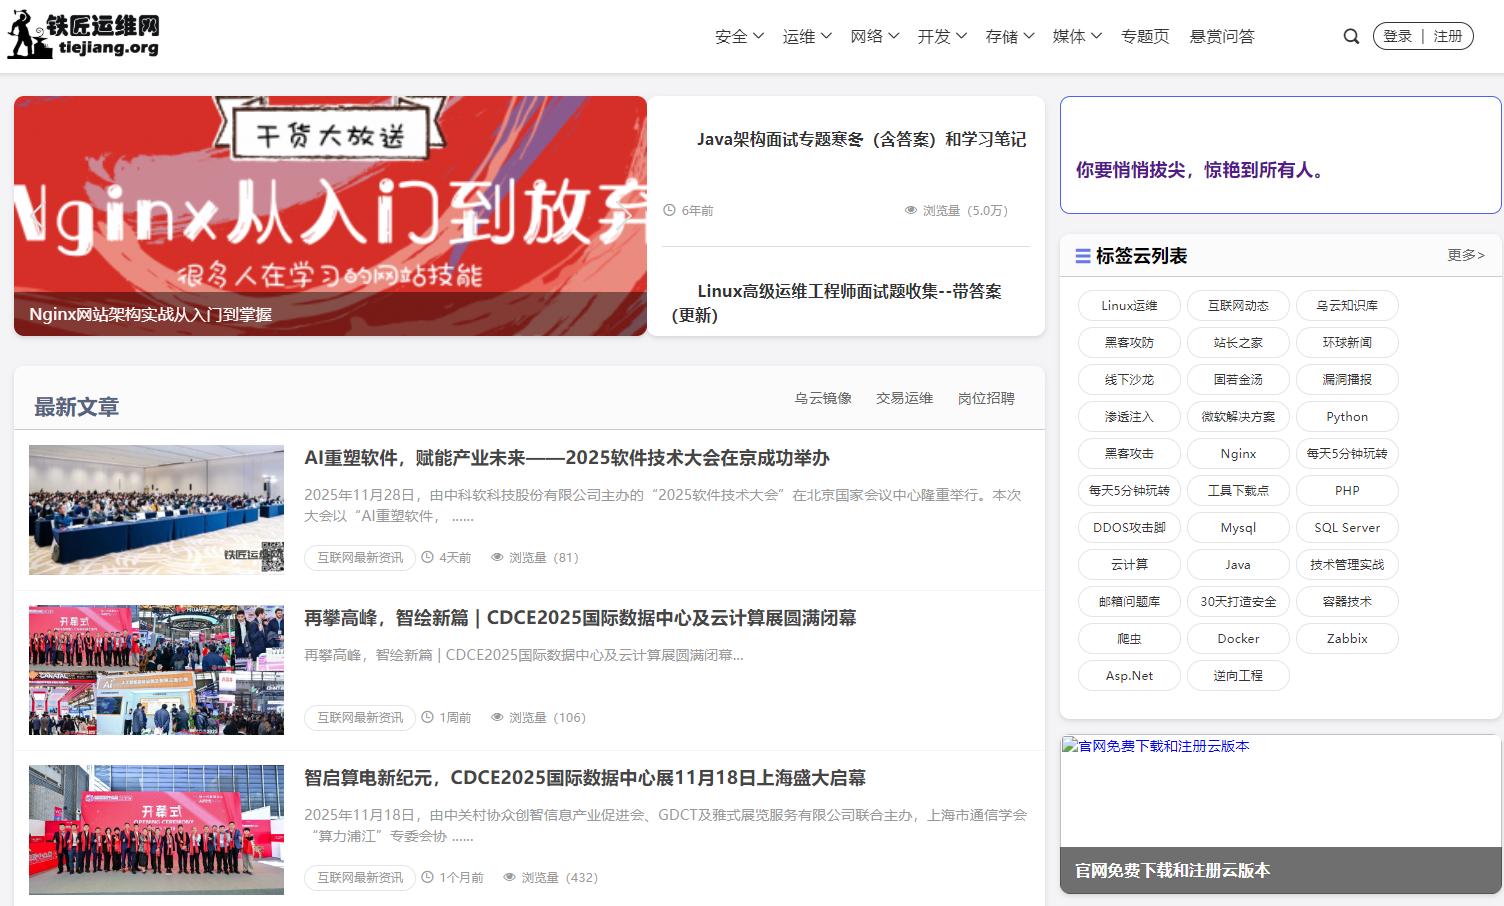Click the clock icon next to 4天前

[x=426, y=557]
